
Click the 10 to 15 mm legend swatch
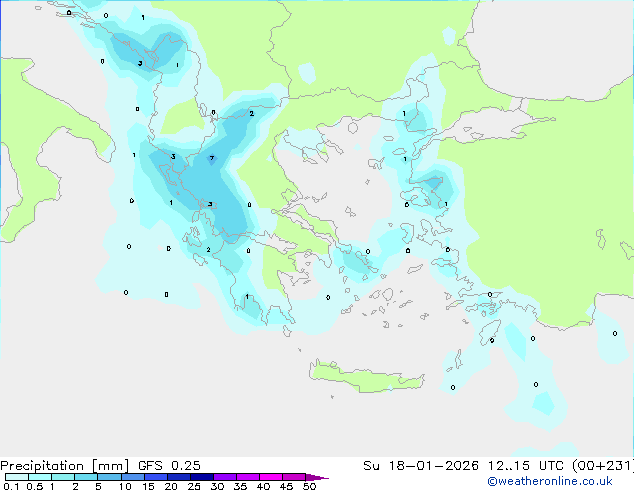(133, 477)
